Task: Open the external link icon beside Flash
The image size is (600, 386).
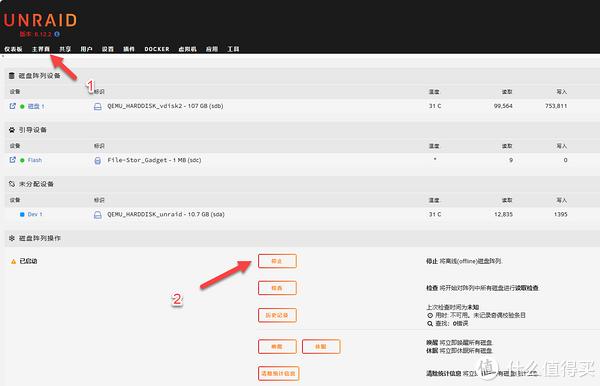Action: [13, 160]
